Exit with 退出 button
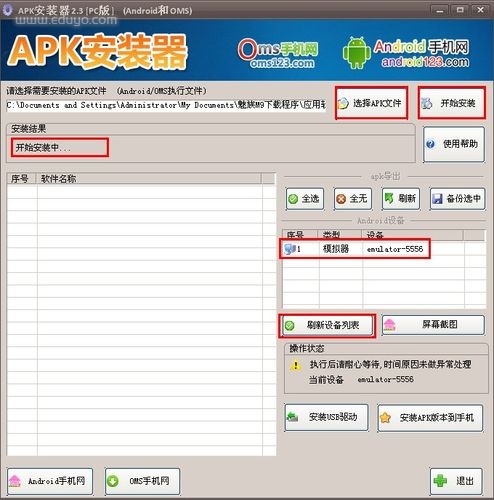Image resolution: width=494 pixels, height=500 pixels. pos(456,481)
